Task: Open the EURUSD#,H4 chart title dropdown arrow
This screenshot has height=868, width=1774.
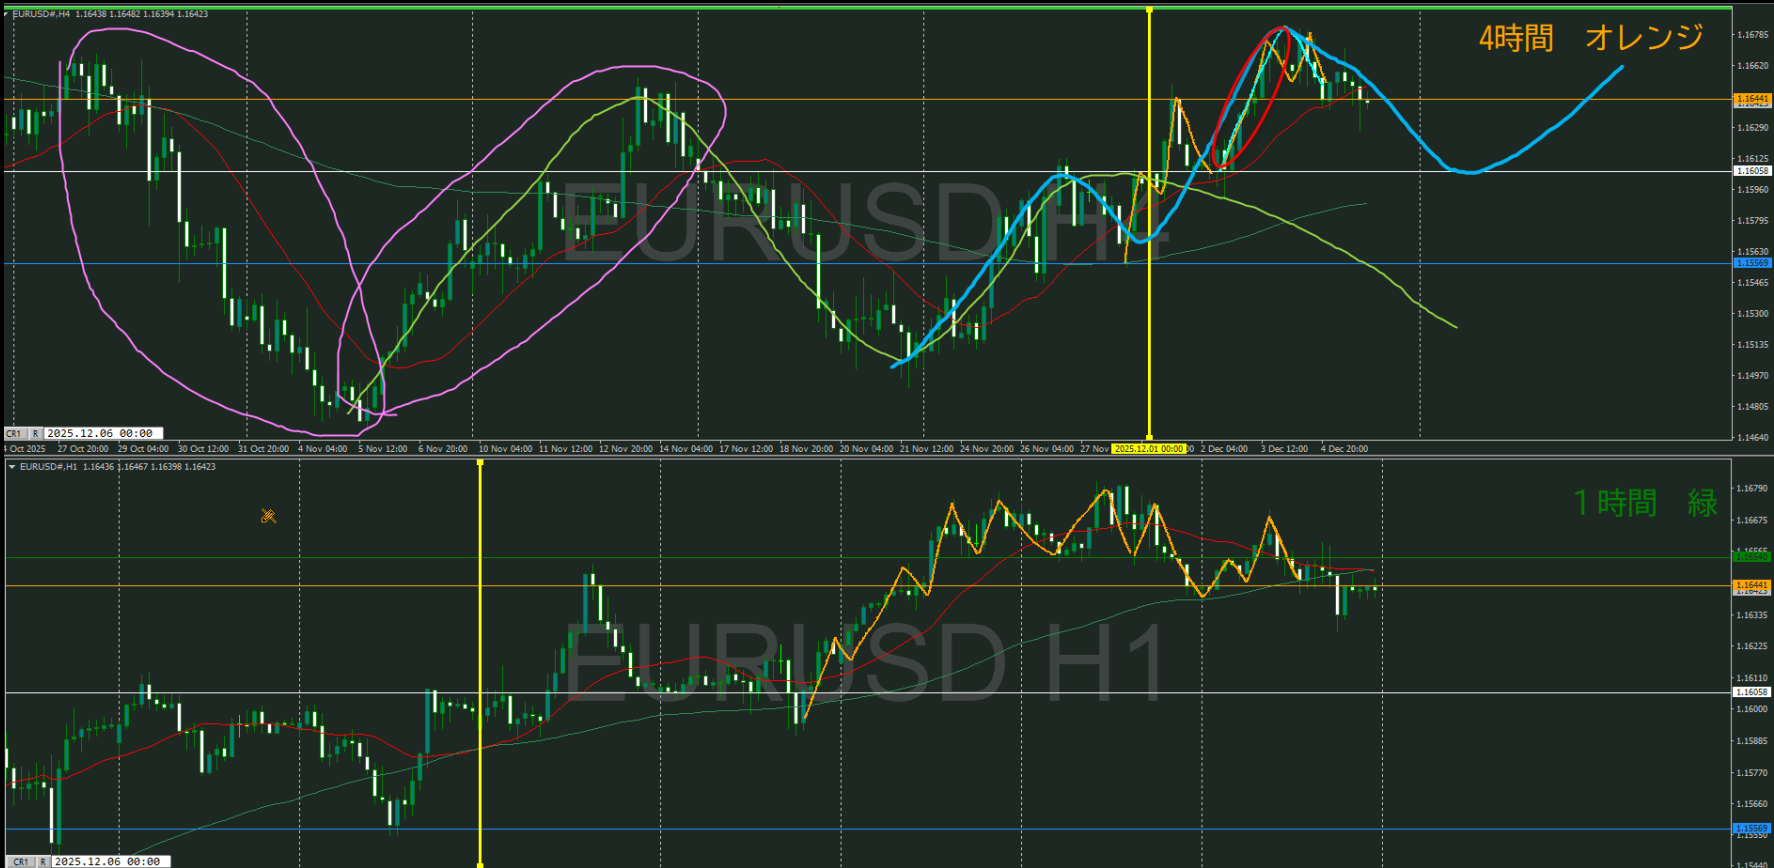Action: click(x=7, y=14)
